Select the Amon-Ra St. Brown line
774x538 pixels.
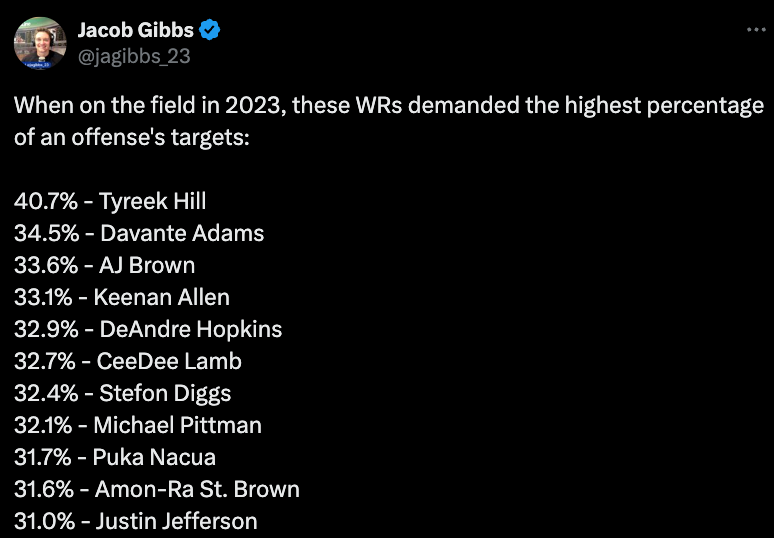pos(157,489)
